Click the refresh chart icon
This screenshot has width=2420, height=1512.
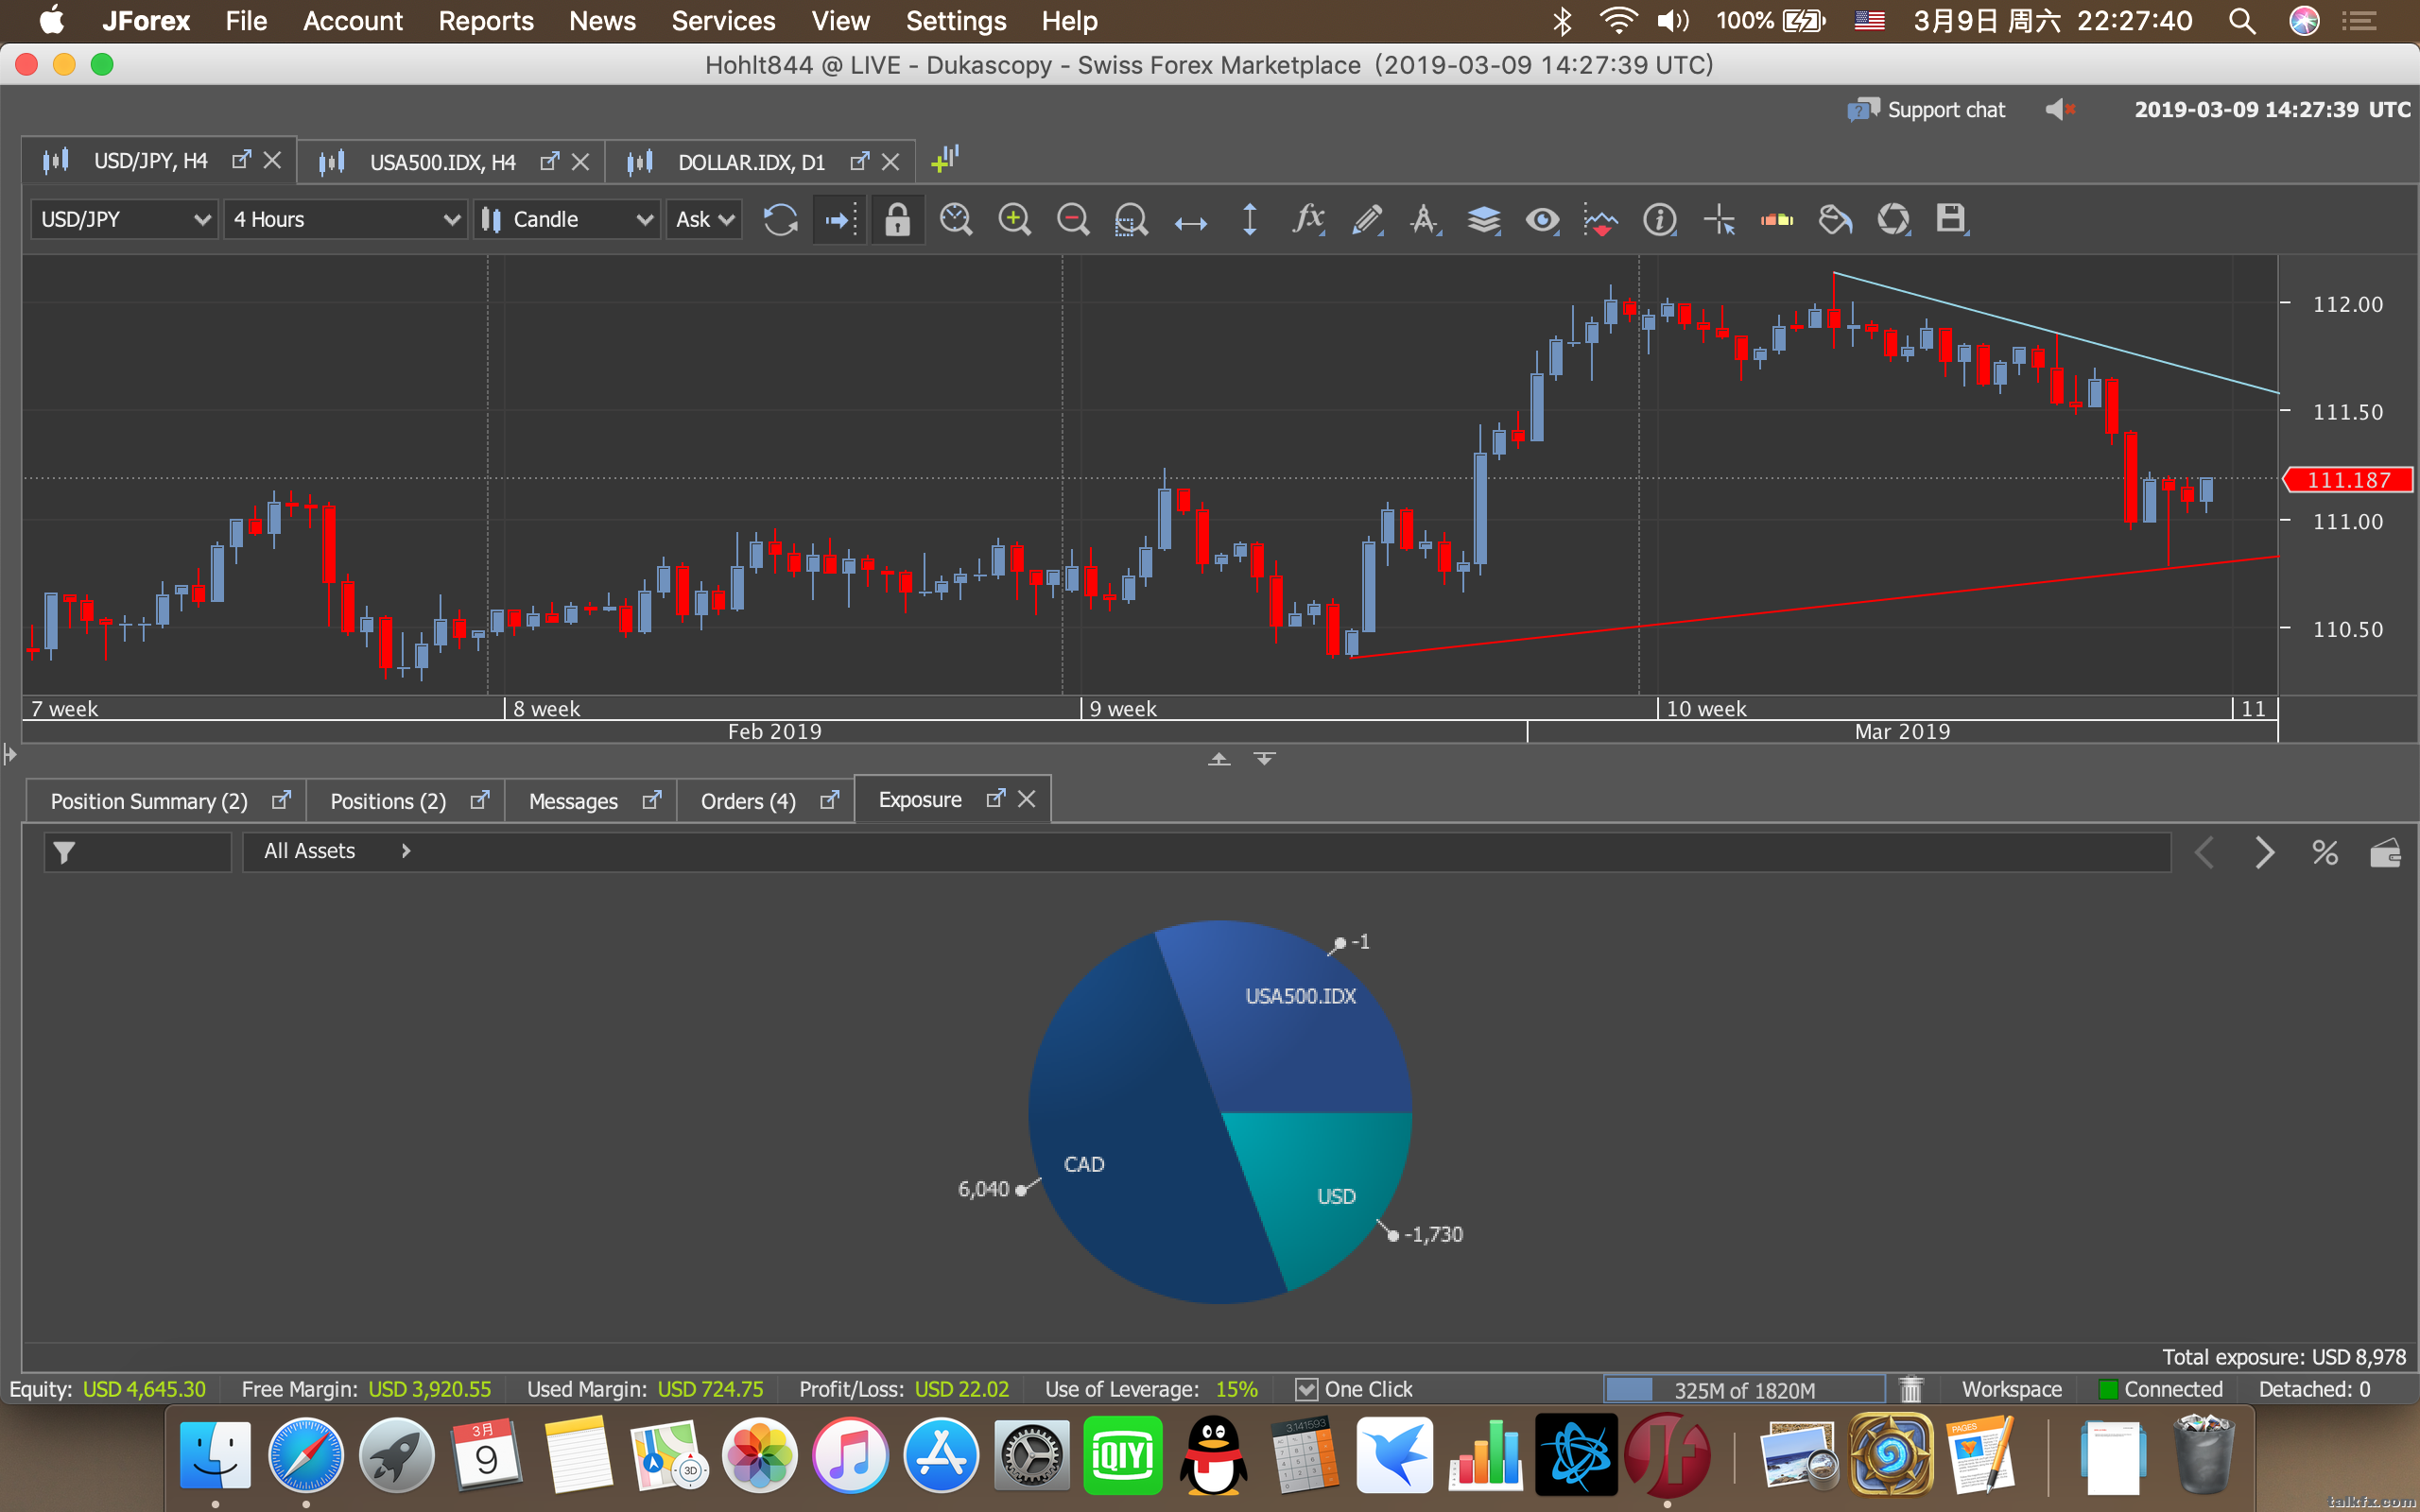click(780, 220)
